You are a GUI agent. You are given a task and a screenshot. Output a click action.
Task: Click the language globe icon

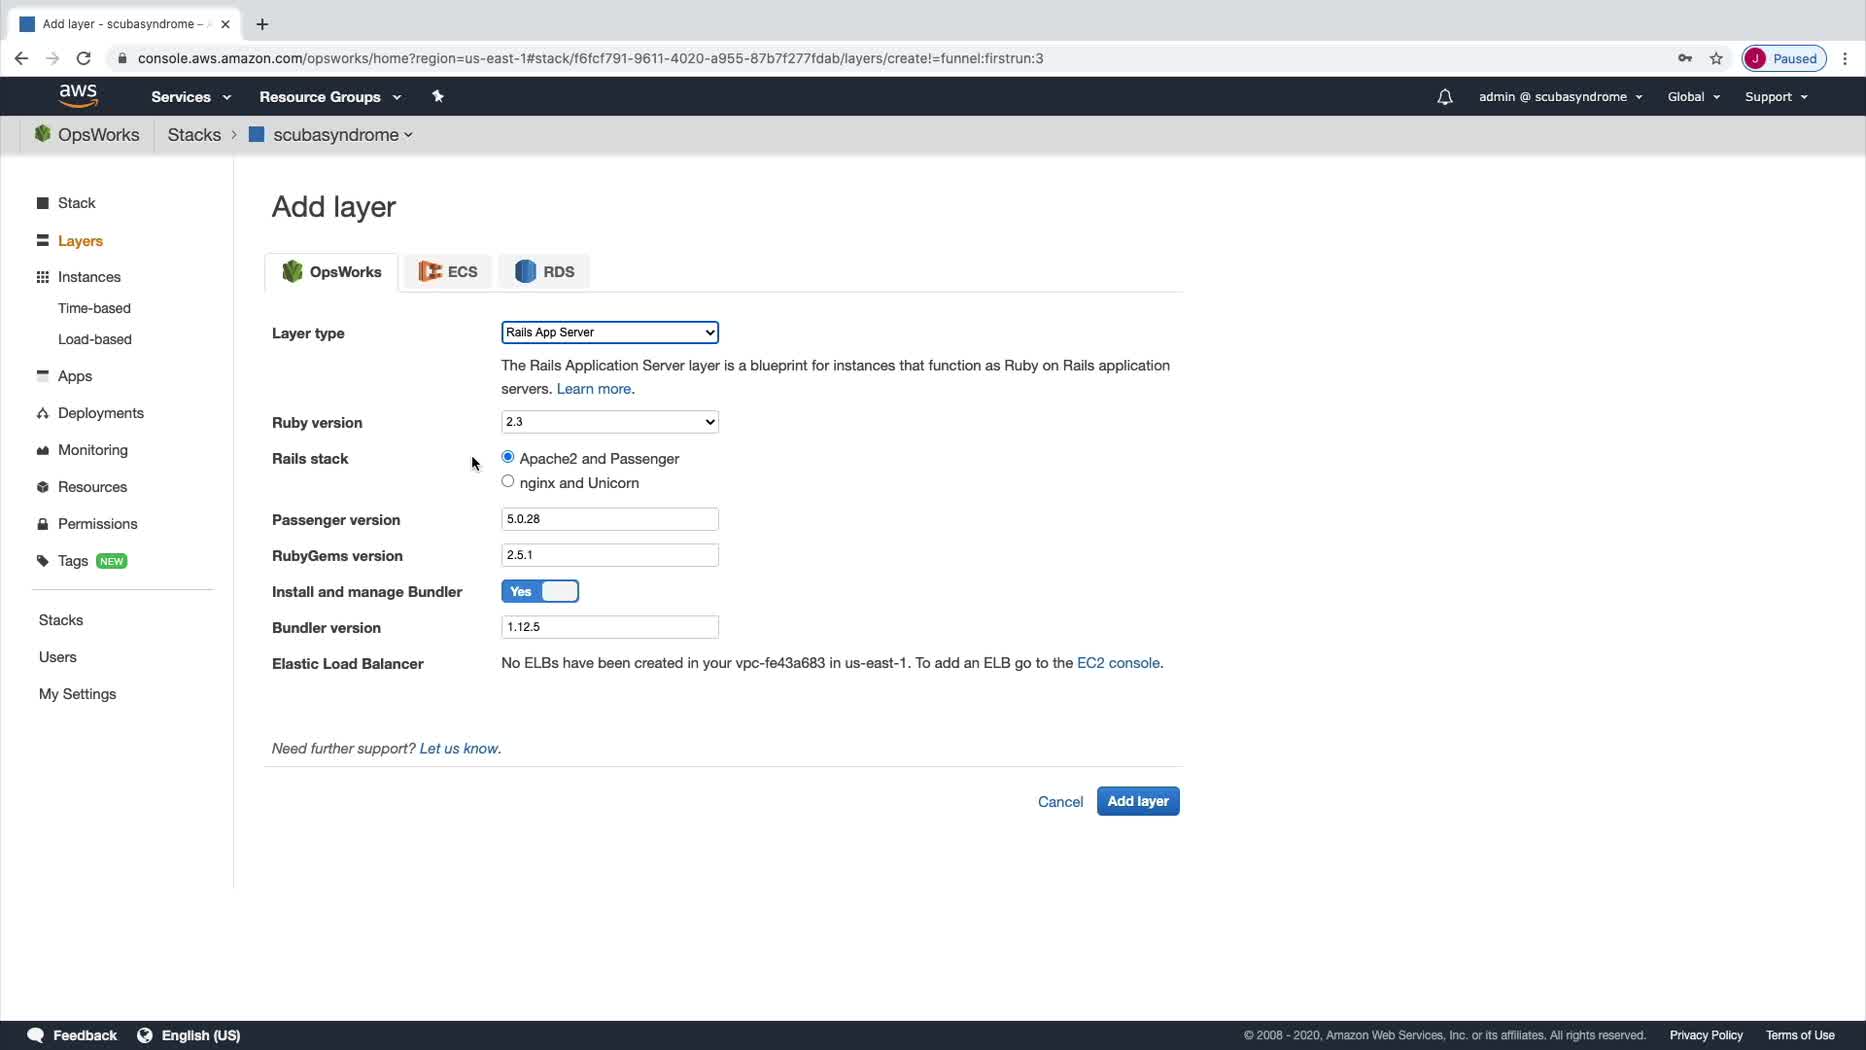click(x=145, y=1035)
